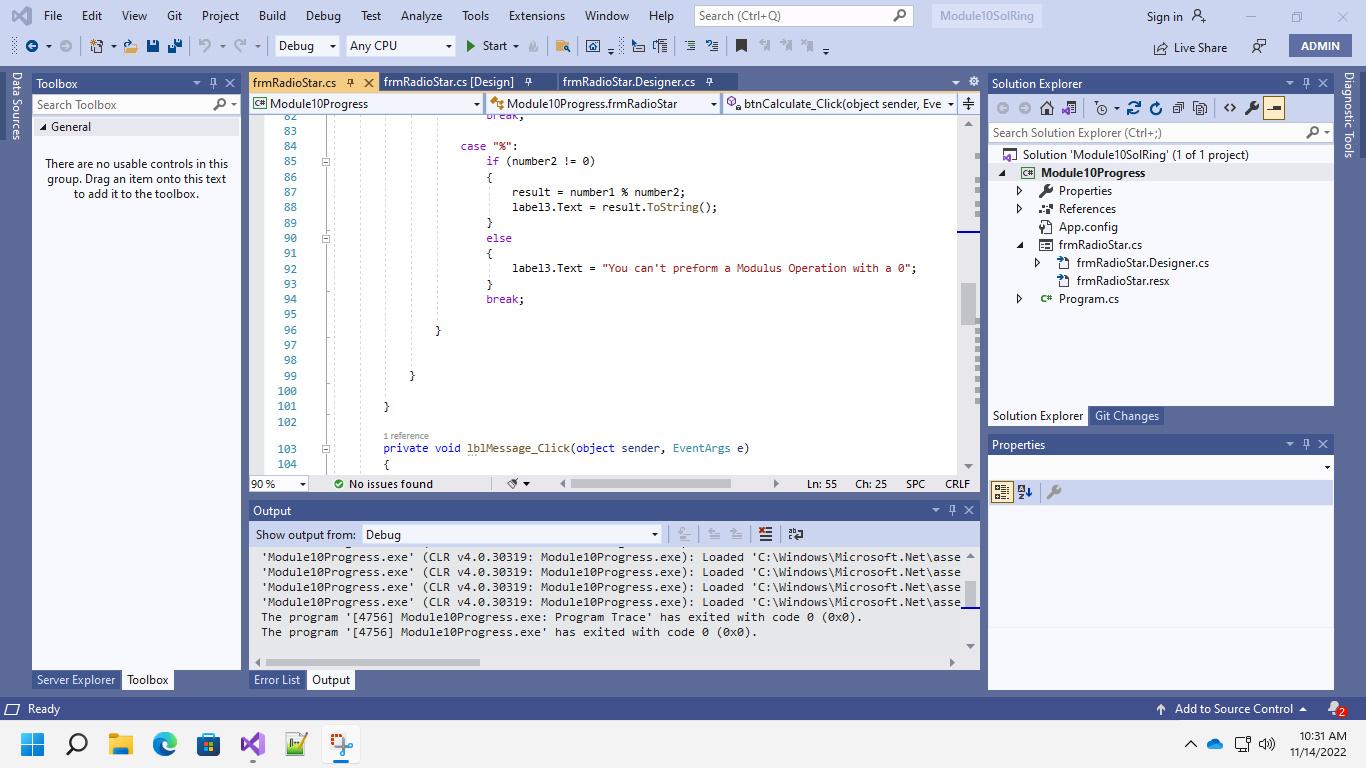The image size is (1366, 768).
Task: Toggle auto-hide pin on the Toolbox panel
Action: point(213,84)
